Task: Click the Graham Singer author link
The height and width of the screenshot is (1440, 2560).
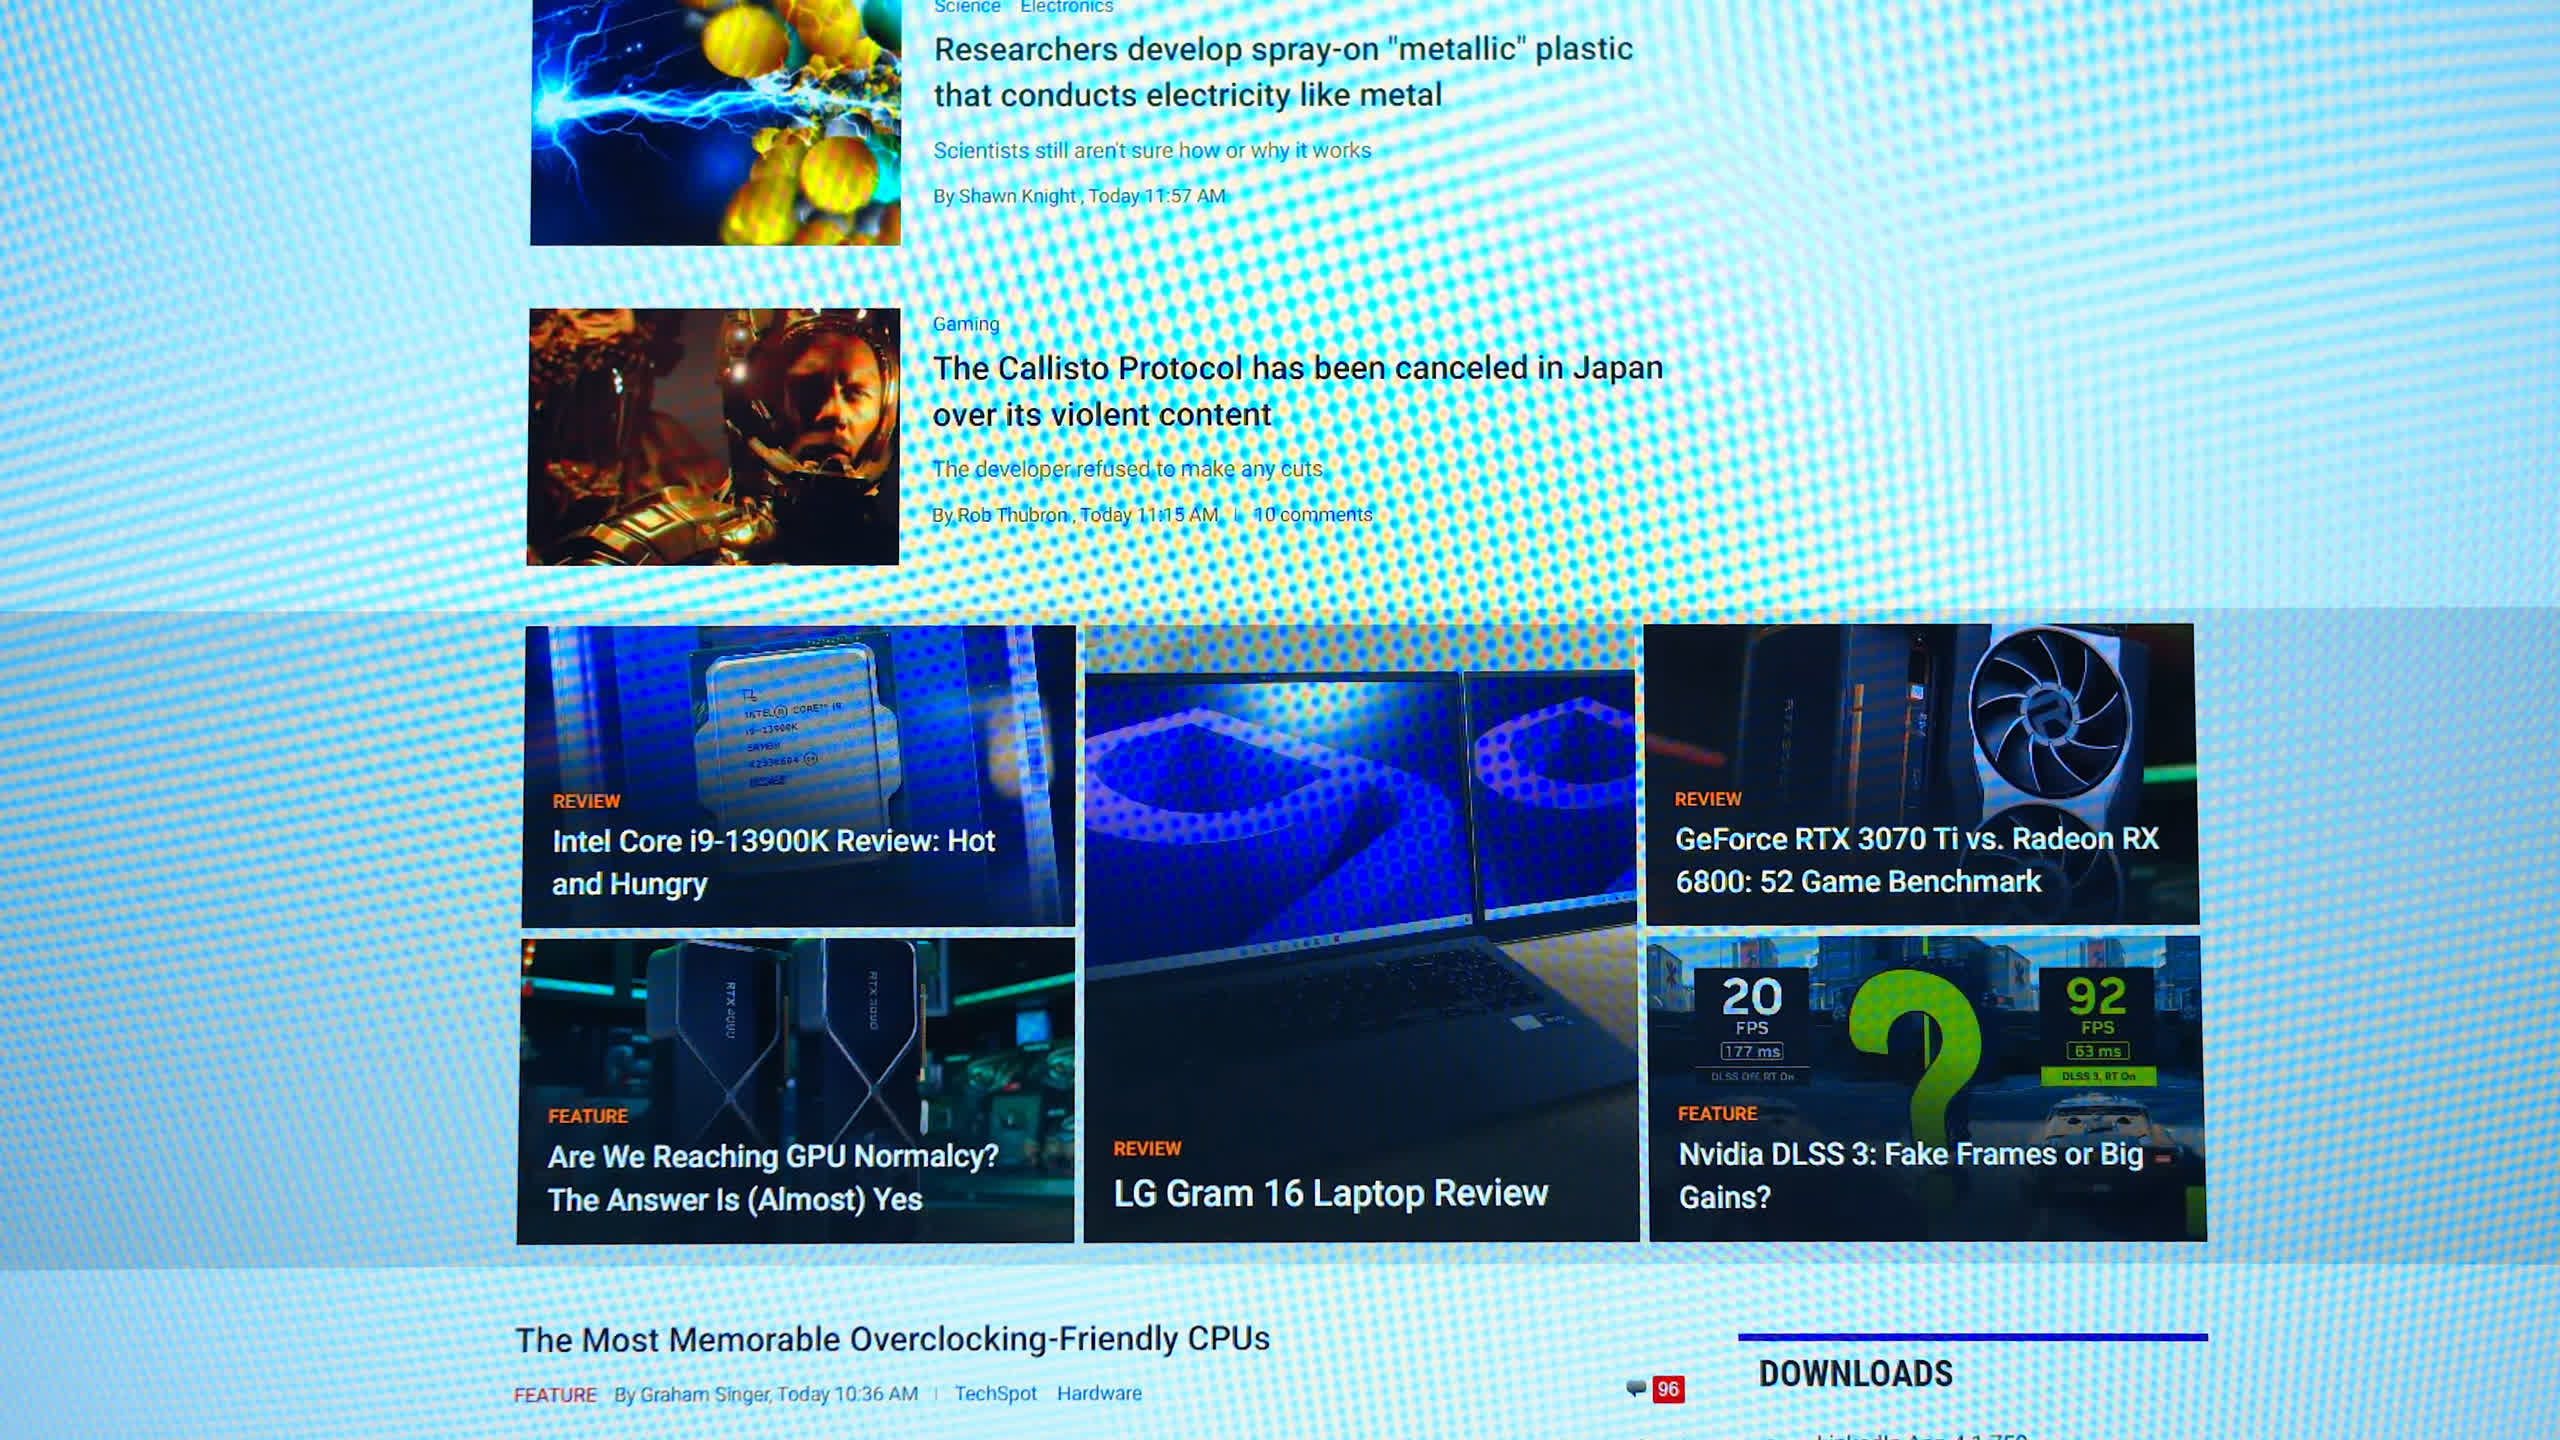Action: [x=704, y=1394]
